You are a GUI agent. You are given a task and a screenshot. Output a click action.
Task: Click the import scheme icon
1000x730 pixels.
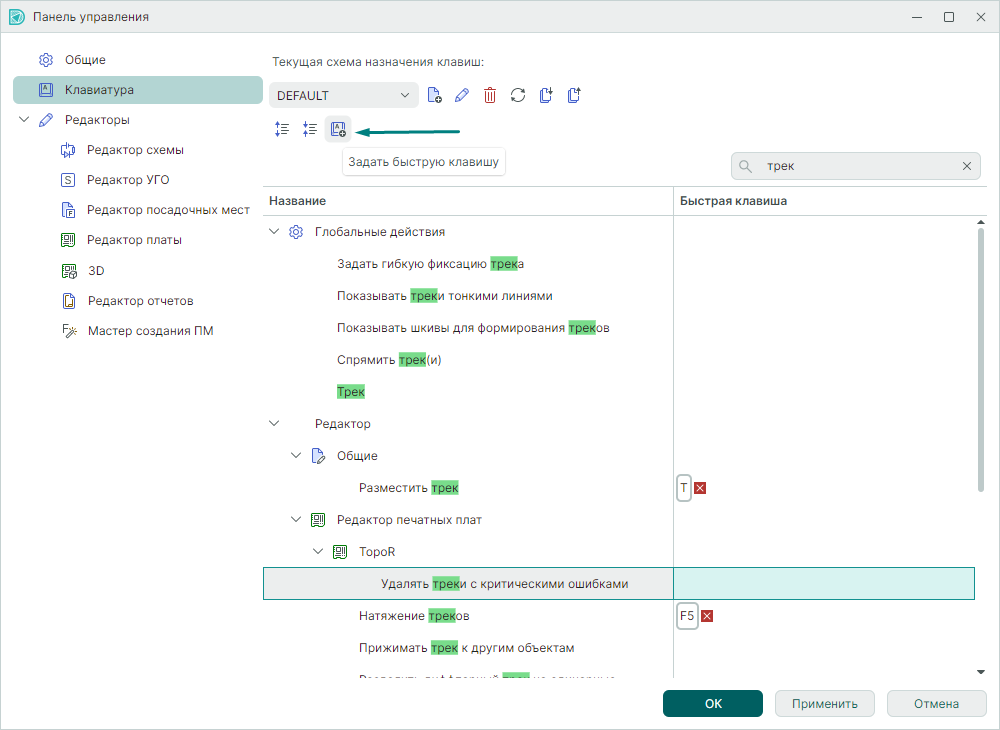[545, 95]
